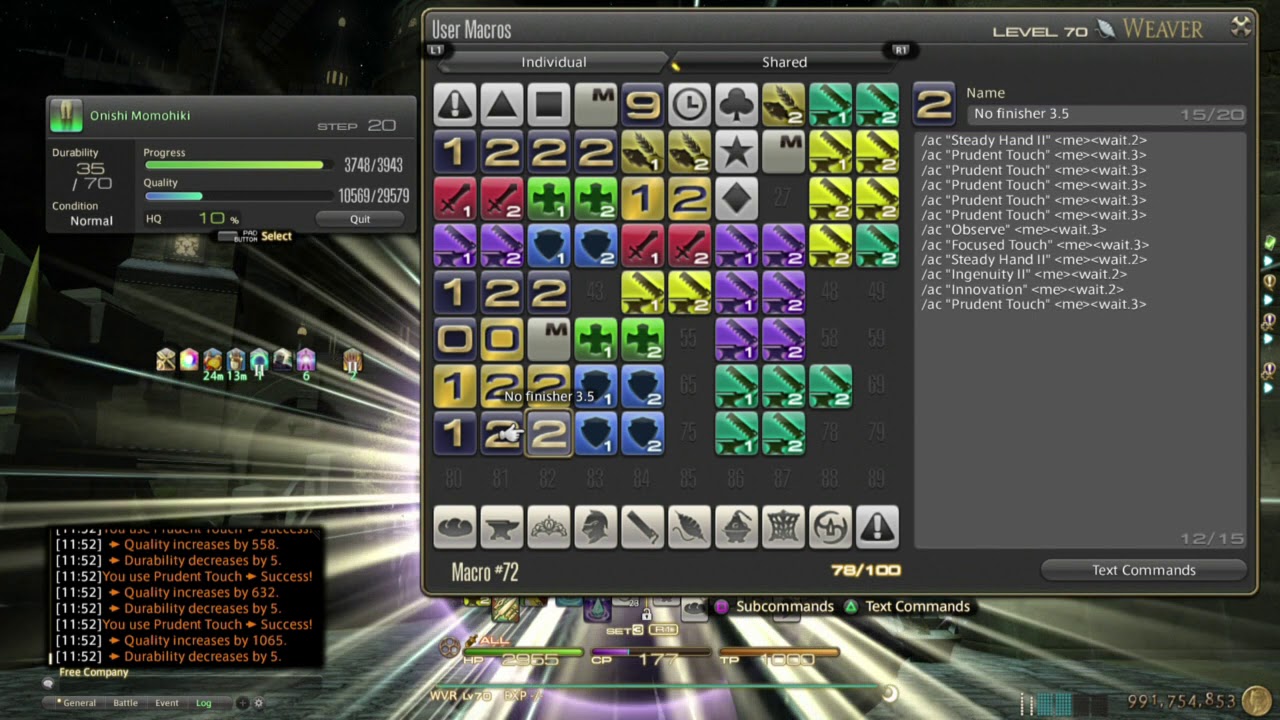This screenshot has width=1280, height=720.
Task: Click the status buff showing 13m
Action: [236, 360]
